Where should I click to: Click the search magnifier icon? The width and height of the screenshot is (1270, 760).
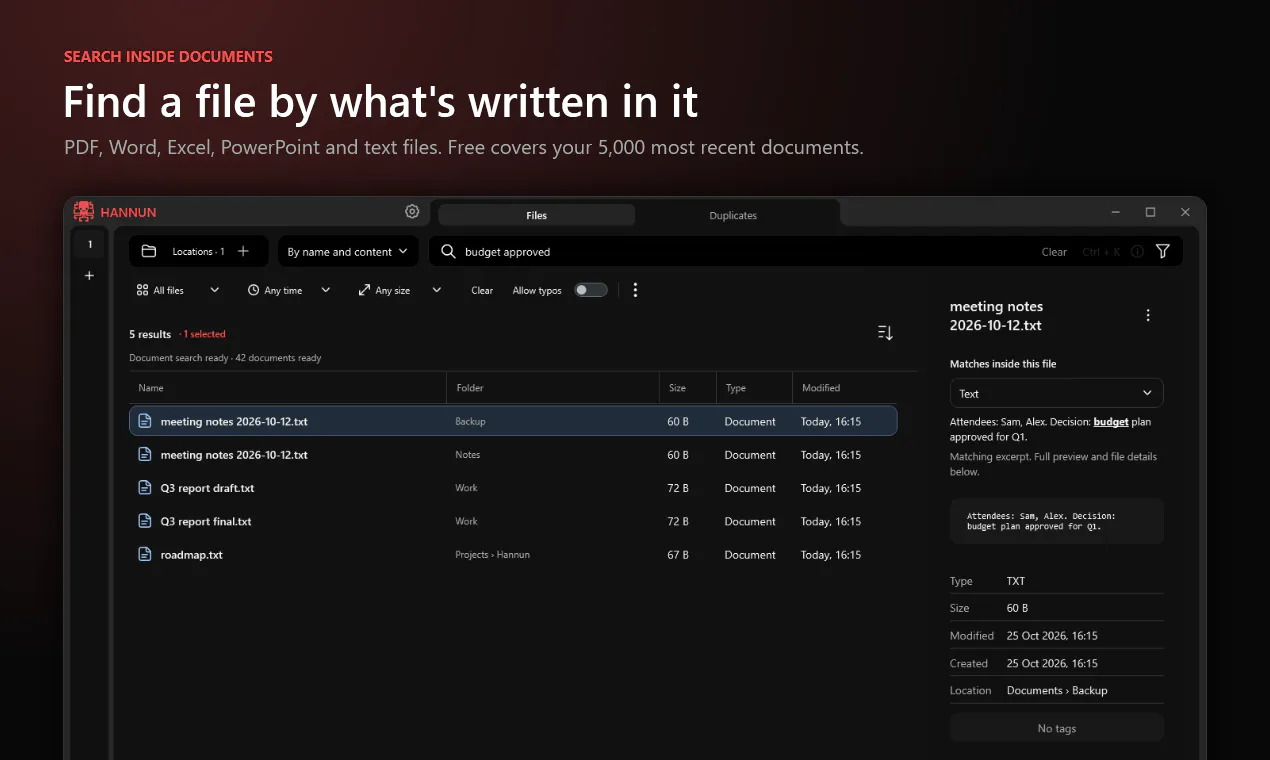(448, 251)
